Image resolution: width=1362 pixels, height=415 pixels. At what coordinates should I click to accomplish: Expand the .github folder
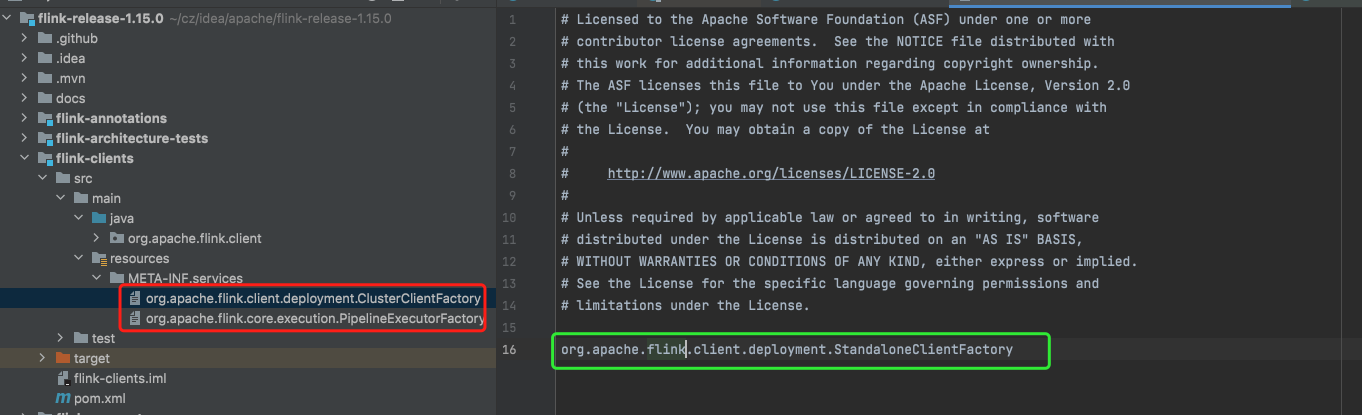(x=26, y=38)
